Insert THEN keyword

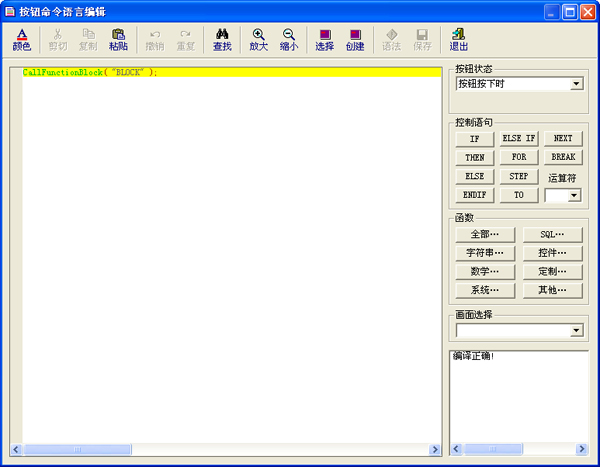pos(475,157)
